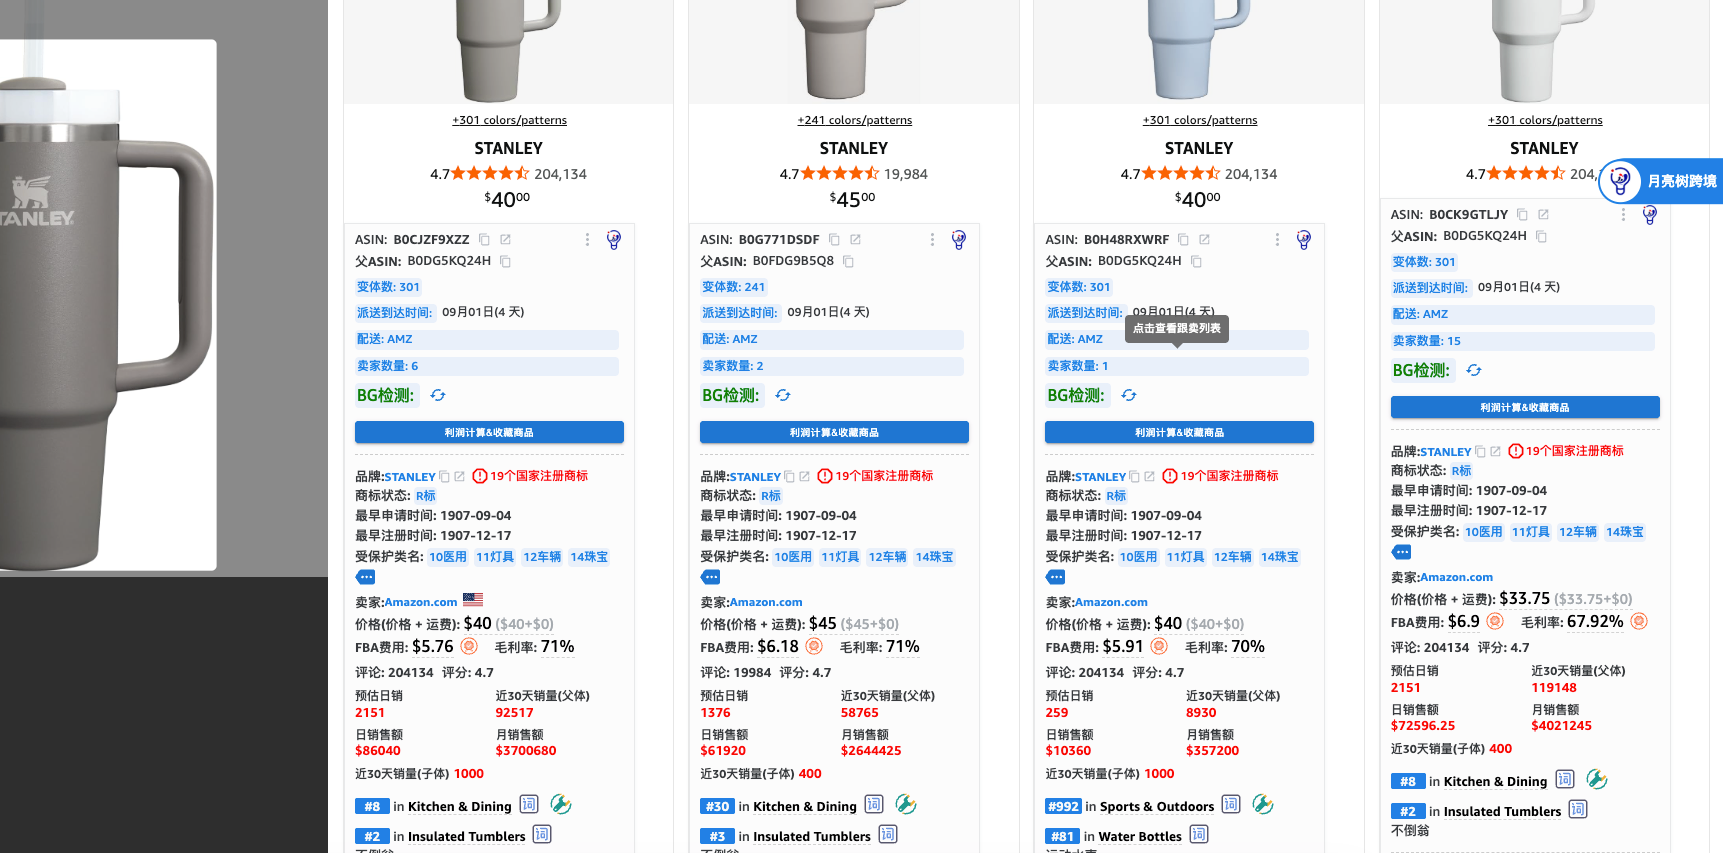The width and height of the screenshot is (1723, 853).
Task: Click keyword icon beside #81 Water Bottles
Action: click(x=1199, y=834)
